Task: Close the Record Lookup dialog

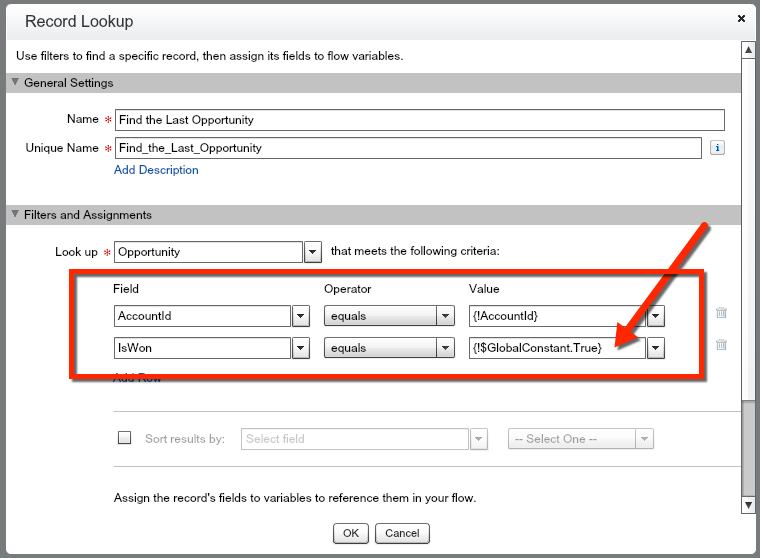Action: point(741,19)
